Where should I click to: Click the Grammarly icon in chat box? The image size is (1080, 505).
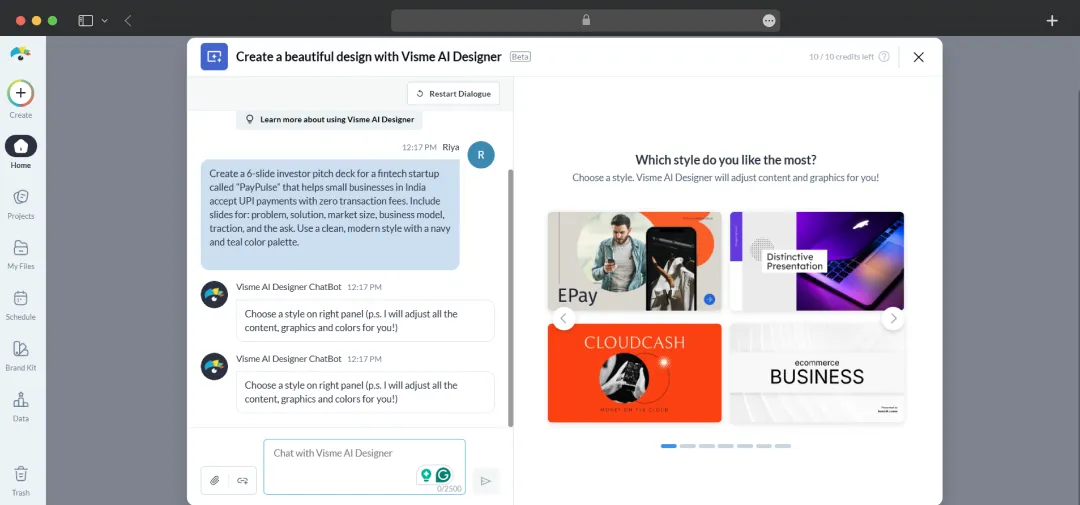[444, 475]
